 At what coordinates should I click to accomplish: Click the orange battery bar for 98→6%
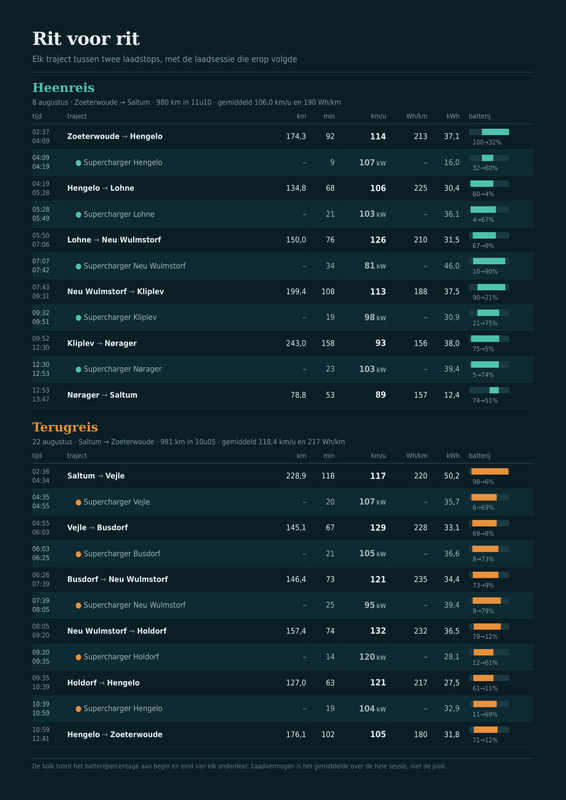[488, 471]
